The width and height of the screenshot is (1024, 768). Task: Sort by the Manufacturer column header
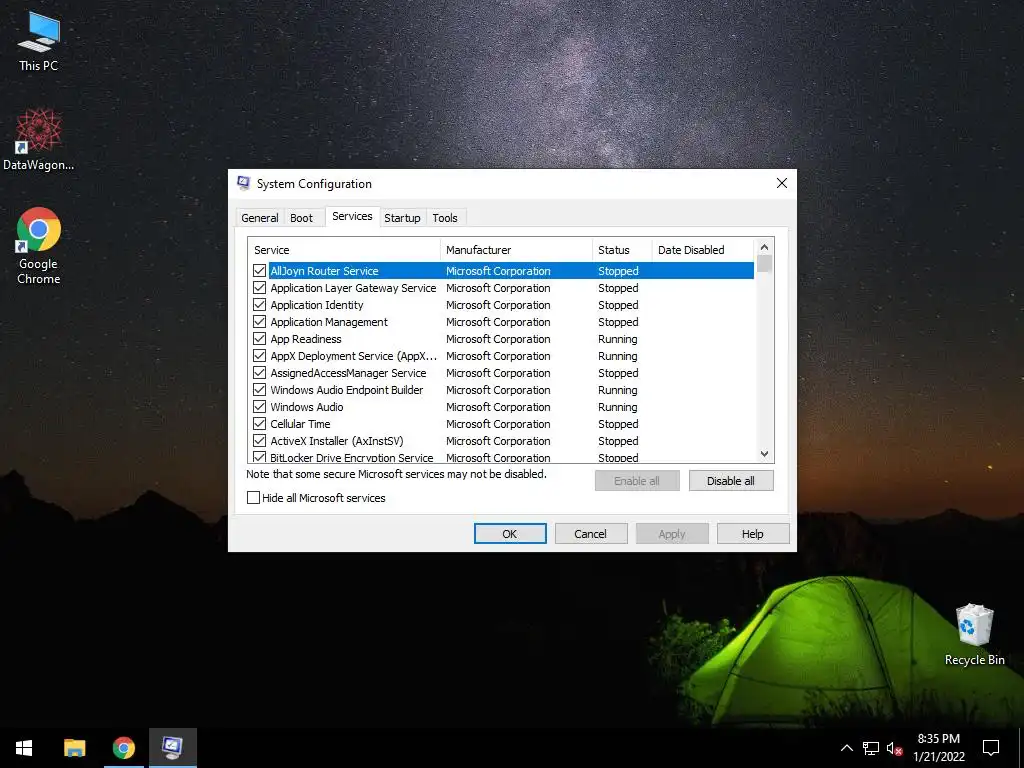[x=516, y=249]
